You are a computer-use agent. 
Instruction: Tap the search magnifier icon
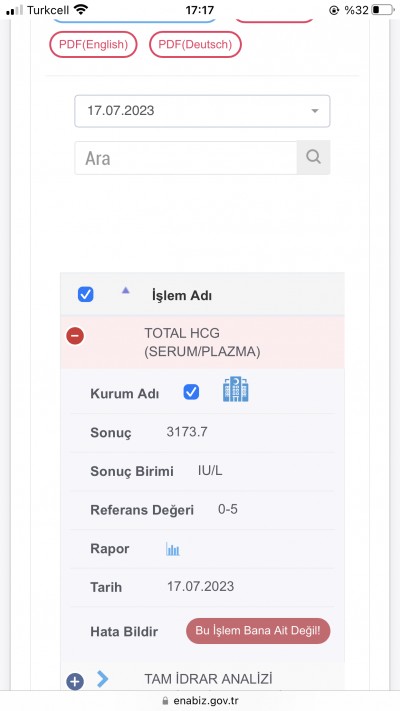[313, 157]
